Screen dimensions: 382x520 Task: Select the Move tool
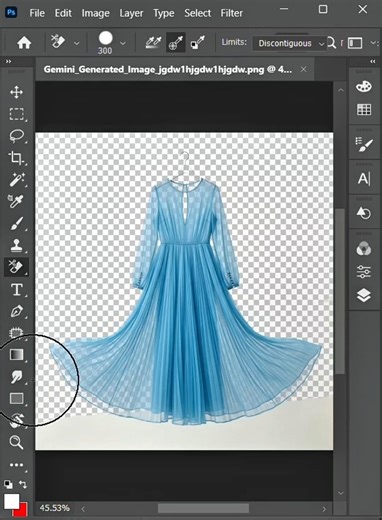click(x=16, y=92)
